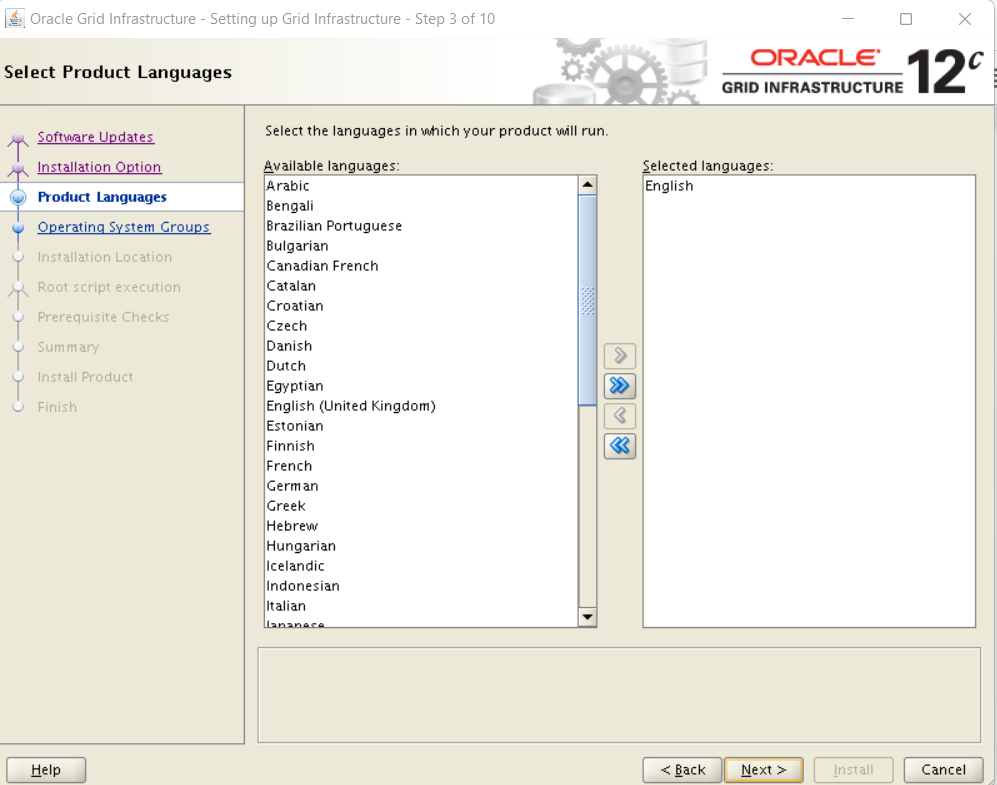997x785 pixels.
Task: Open the Software Updates step link
Action: pyautogui.click(x=95, y=137)
